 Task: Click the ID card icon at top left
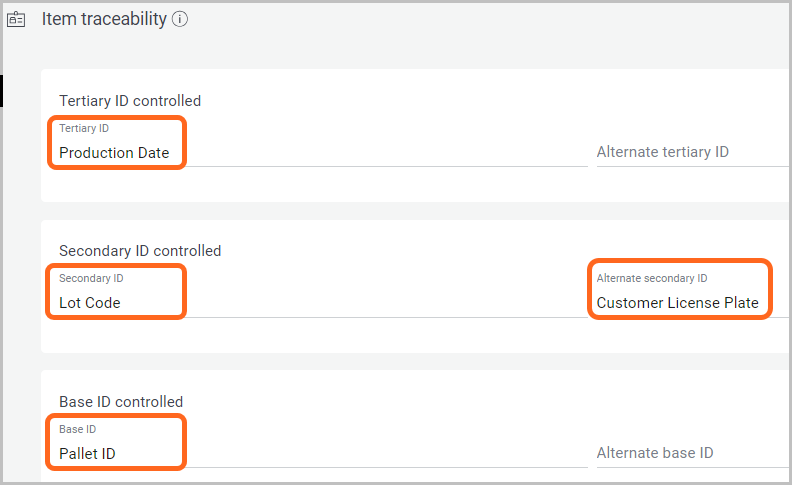click(x=16, y=20)
